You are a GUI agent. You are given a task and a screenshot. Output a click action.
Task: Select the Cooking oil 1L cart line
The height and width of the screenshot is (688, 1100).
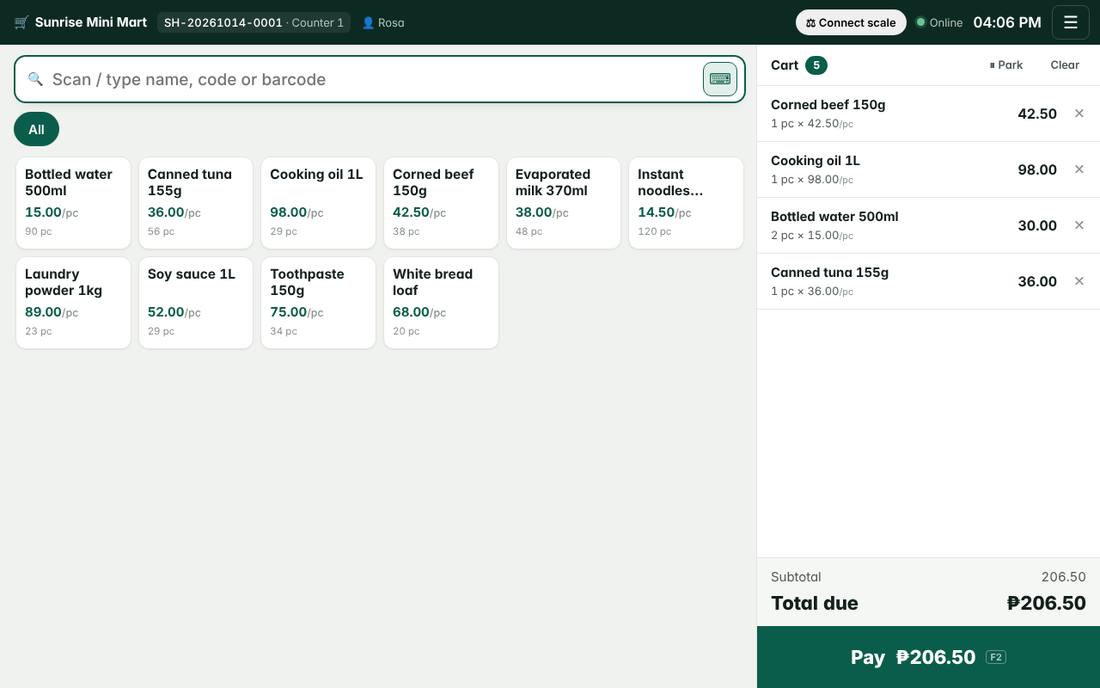point(928,170)
